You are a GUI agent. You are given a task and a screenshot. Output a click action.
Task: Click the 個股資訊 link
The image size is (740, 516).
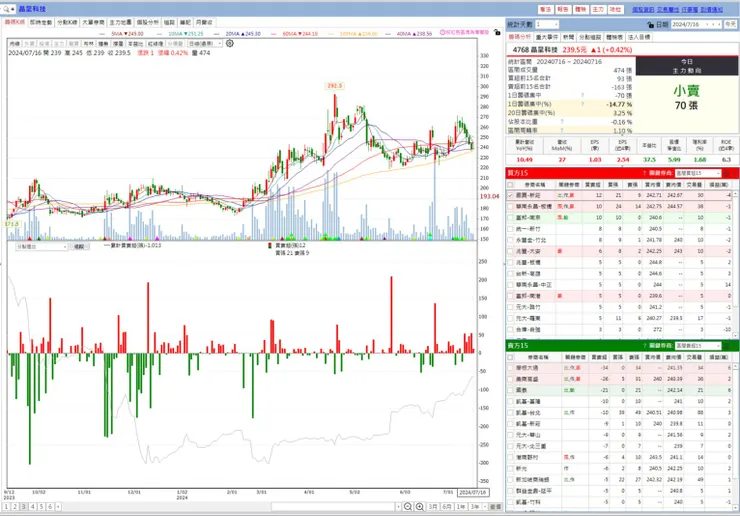(x=643, y=9)
